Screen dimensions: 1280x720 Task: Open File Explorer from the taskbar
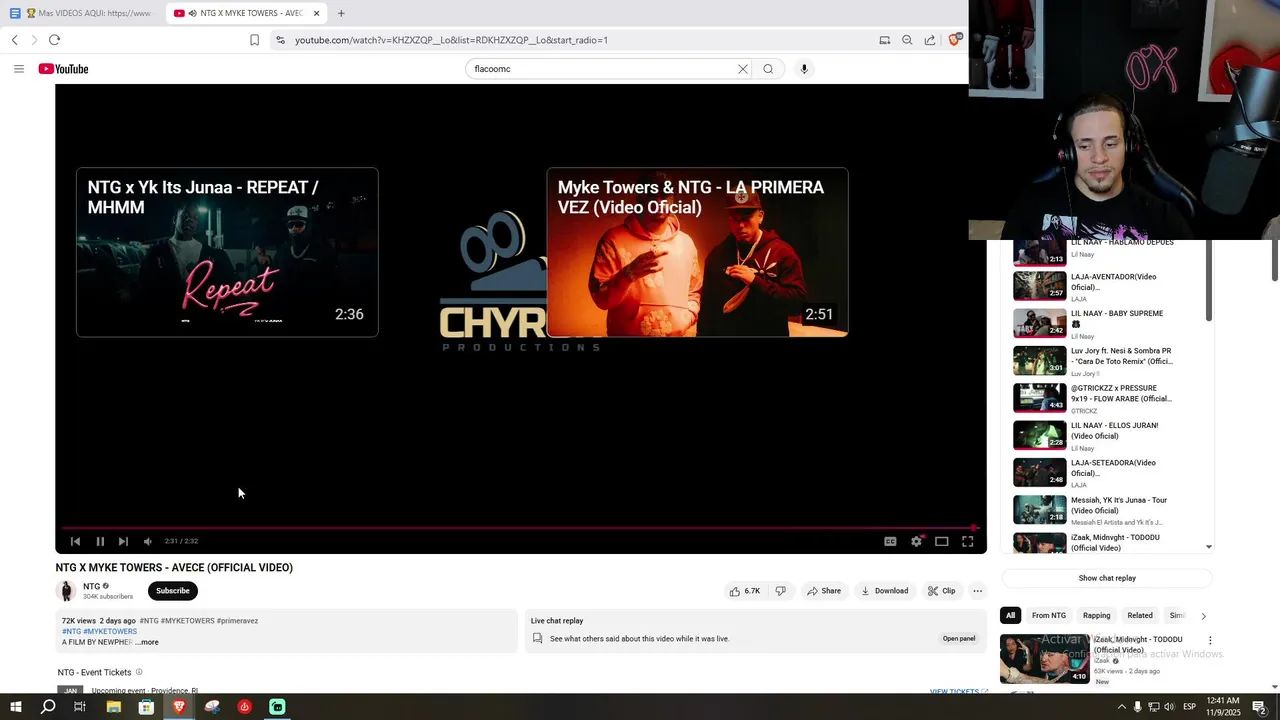click(x=114, y=707)
